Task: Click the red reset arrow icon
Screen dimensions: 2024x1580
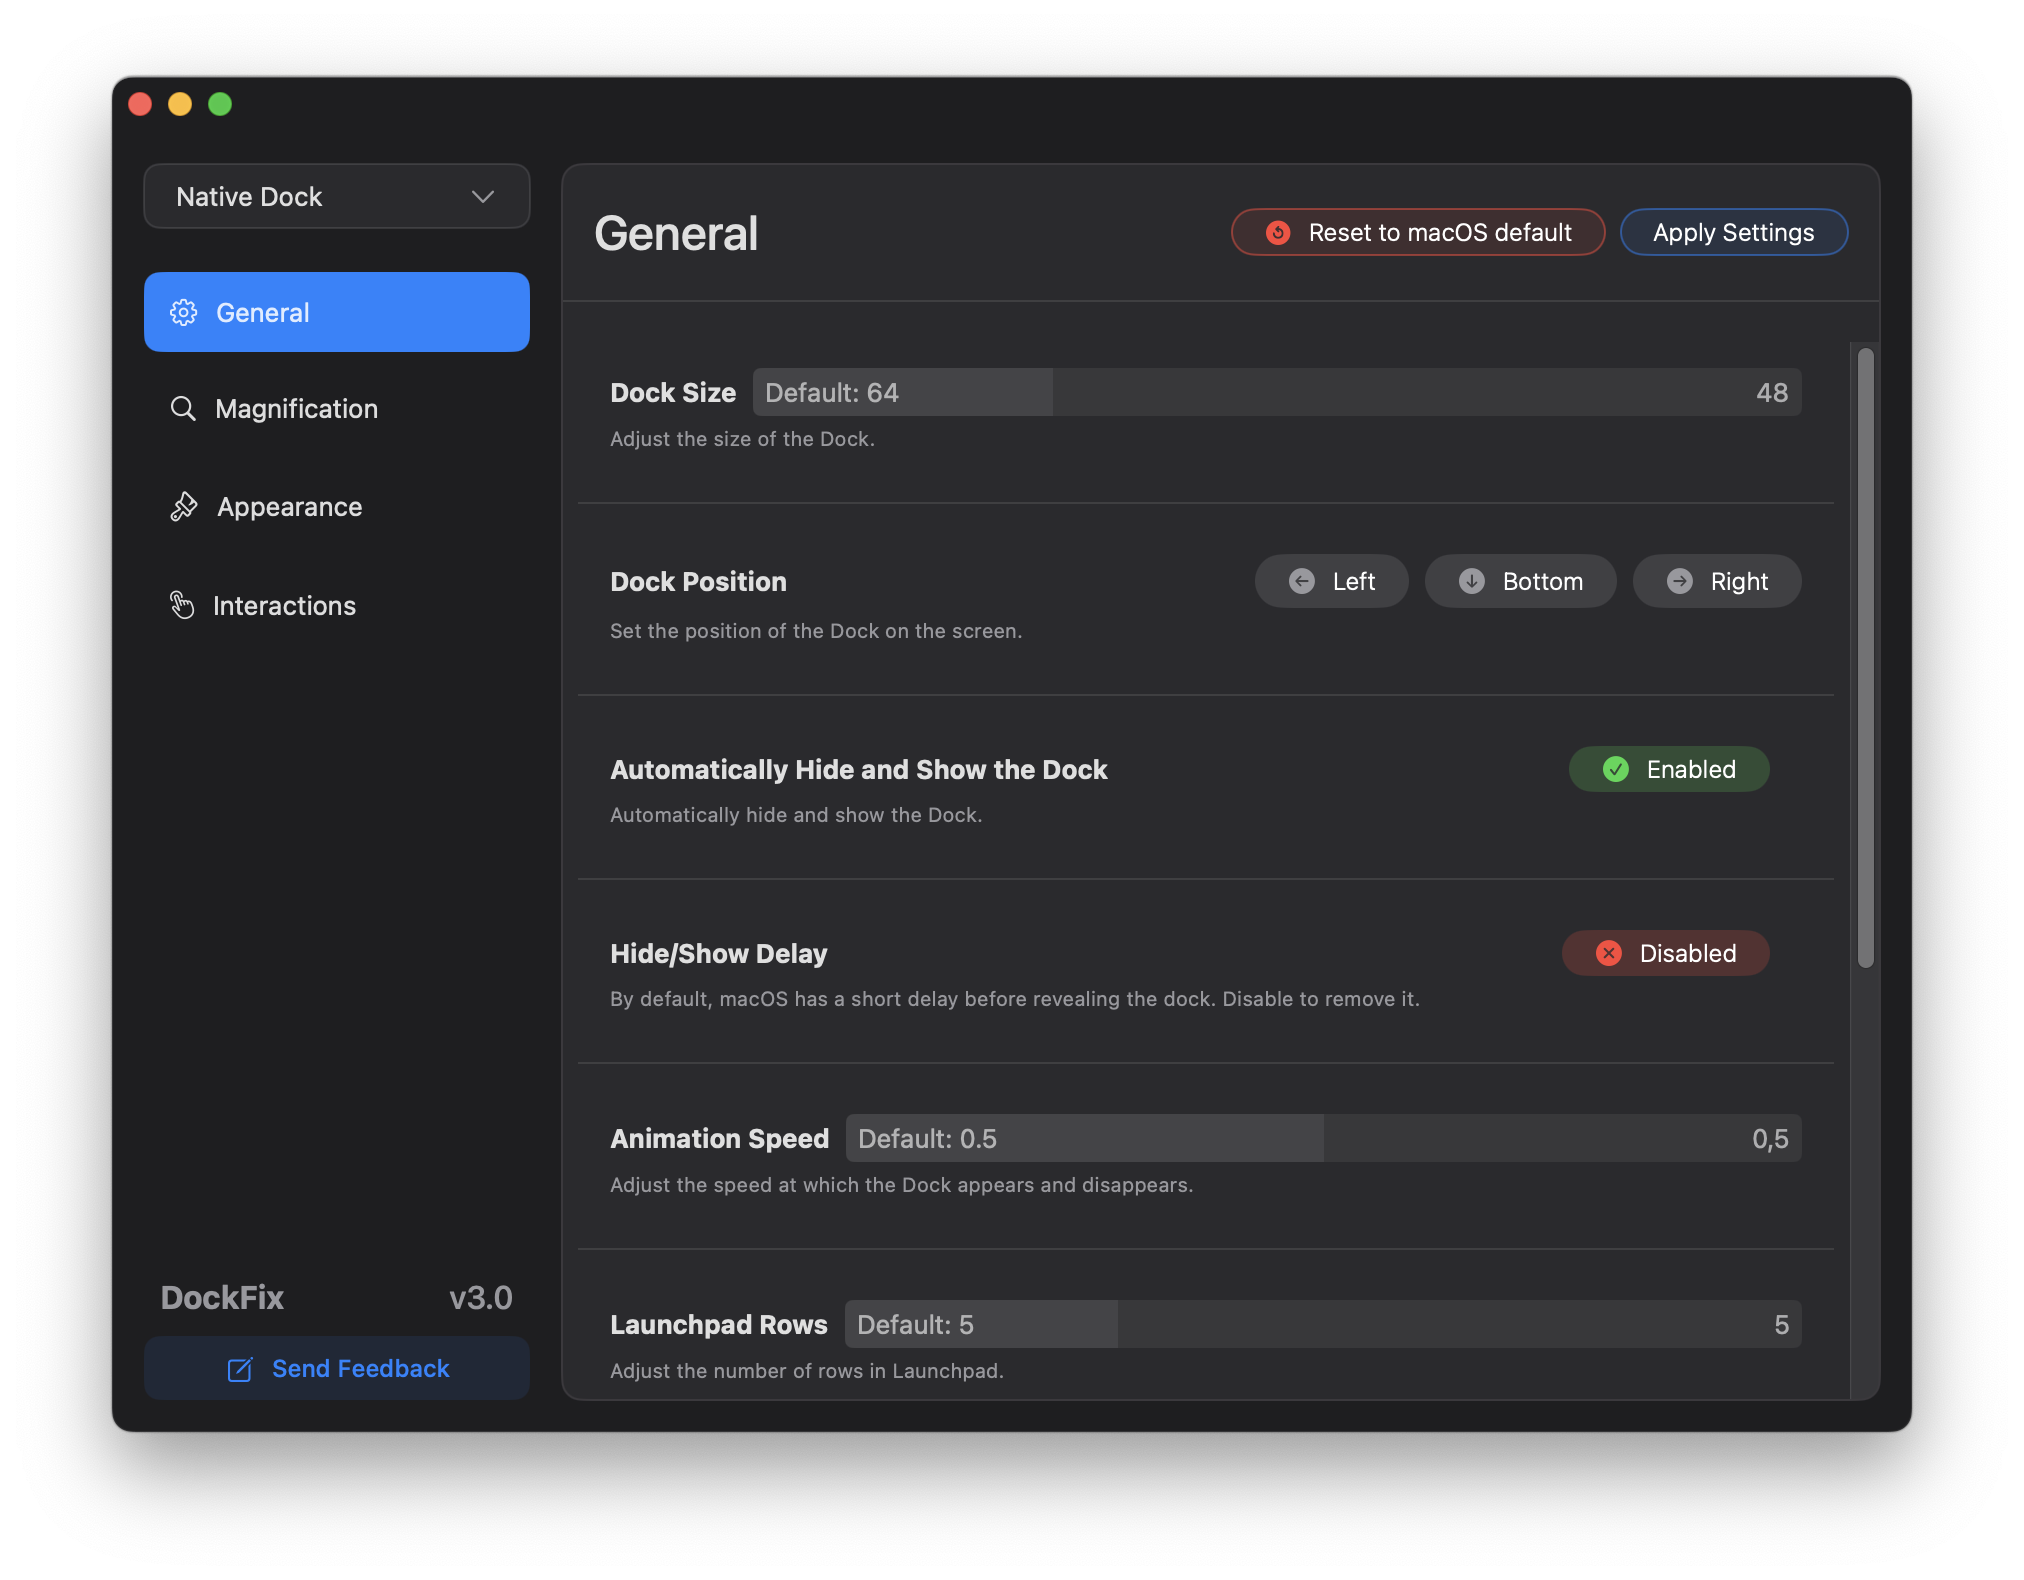Action: coord(1278,233)
